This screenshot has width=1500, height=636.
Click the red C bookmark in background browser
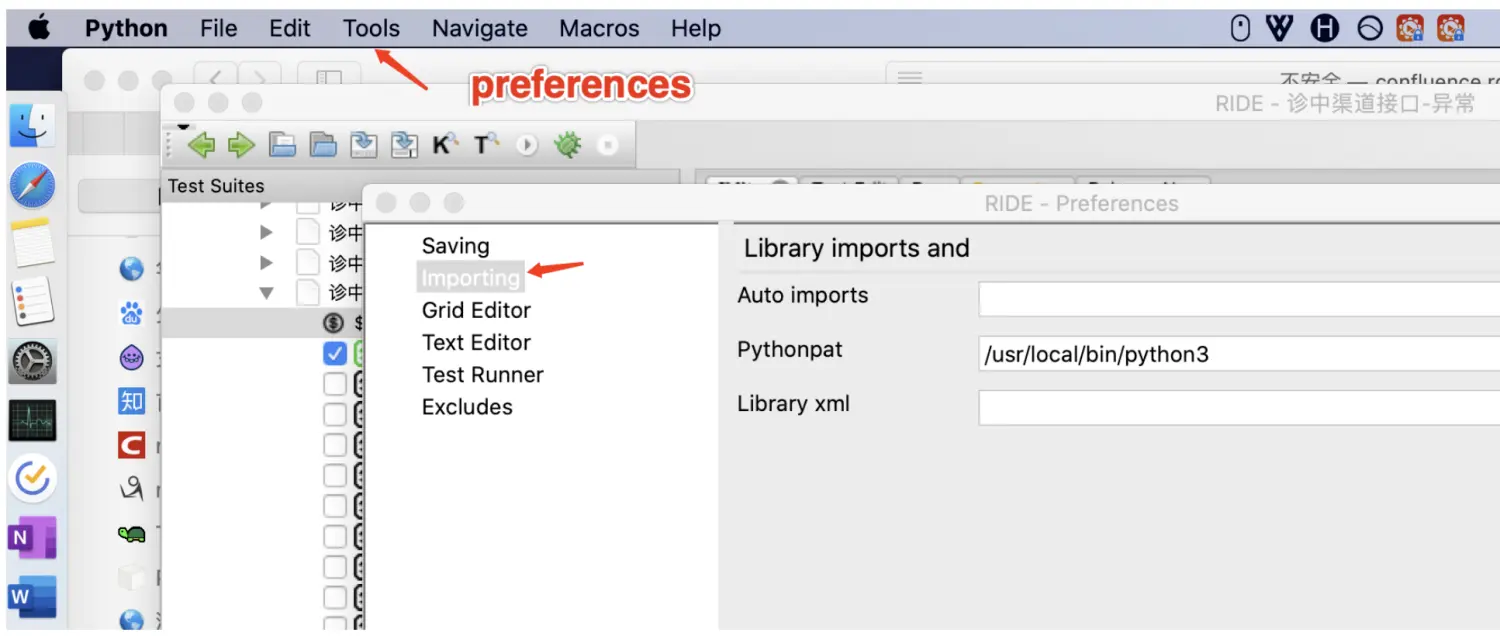tap(132, 445)
